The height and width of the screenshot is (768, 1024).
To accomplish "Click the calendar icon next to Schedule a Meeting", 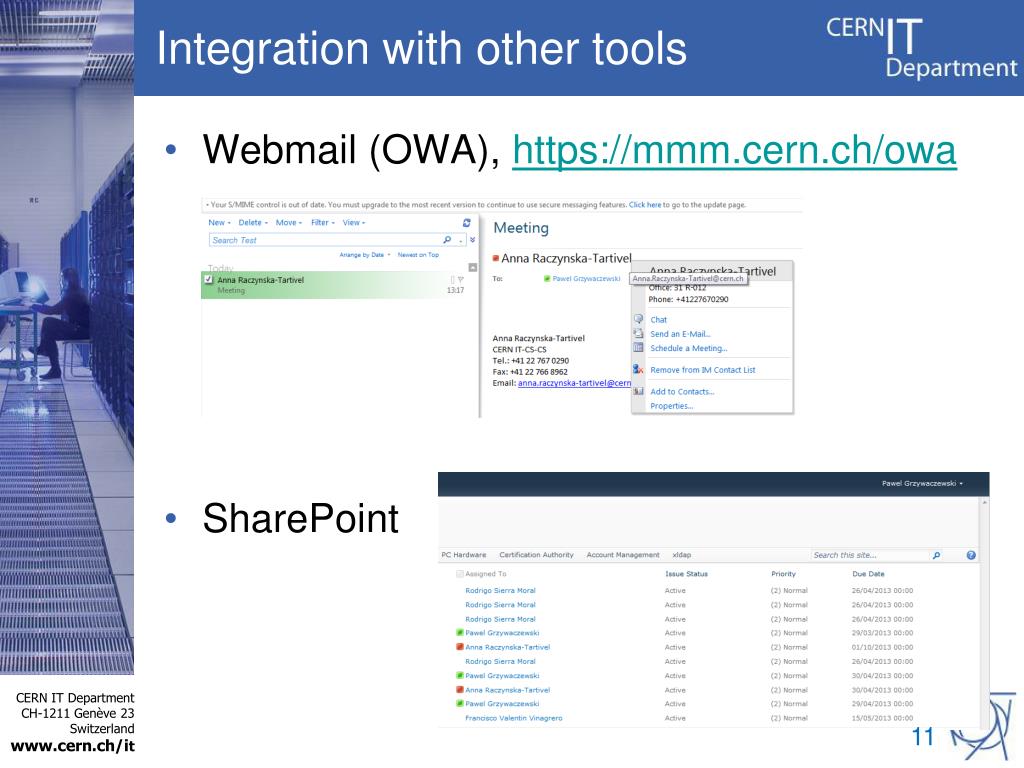I will point(638,347).
